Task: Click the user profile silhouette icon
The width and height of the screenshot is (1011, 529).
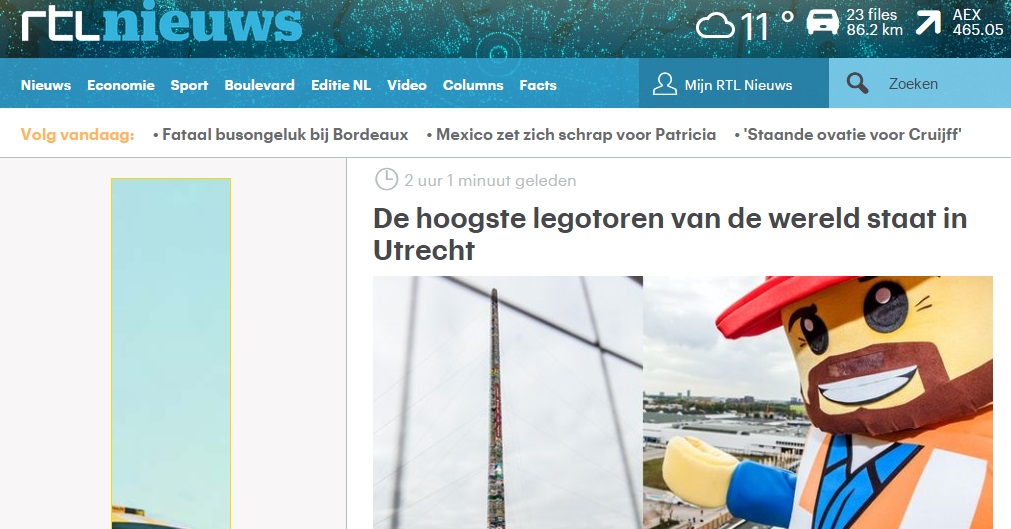Action: 664,84
